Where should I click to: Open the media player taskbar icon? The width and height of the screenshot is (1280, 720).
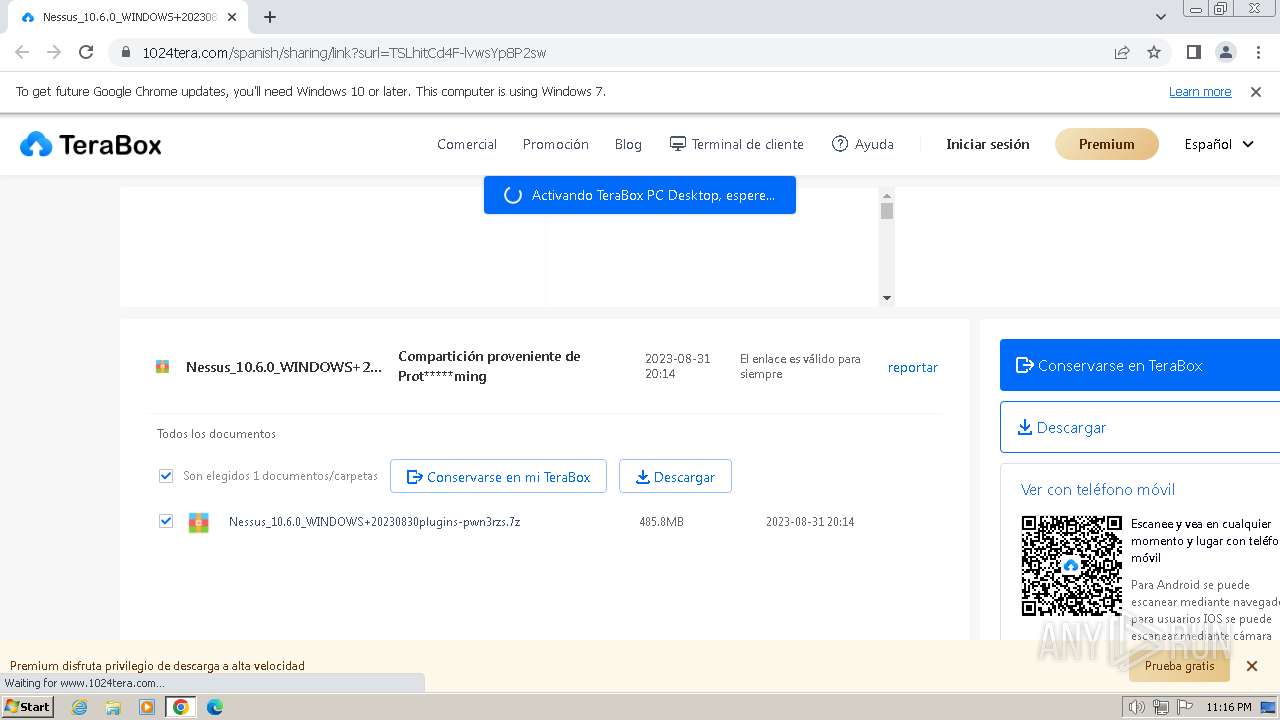(x=147, y=707)
